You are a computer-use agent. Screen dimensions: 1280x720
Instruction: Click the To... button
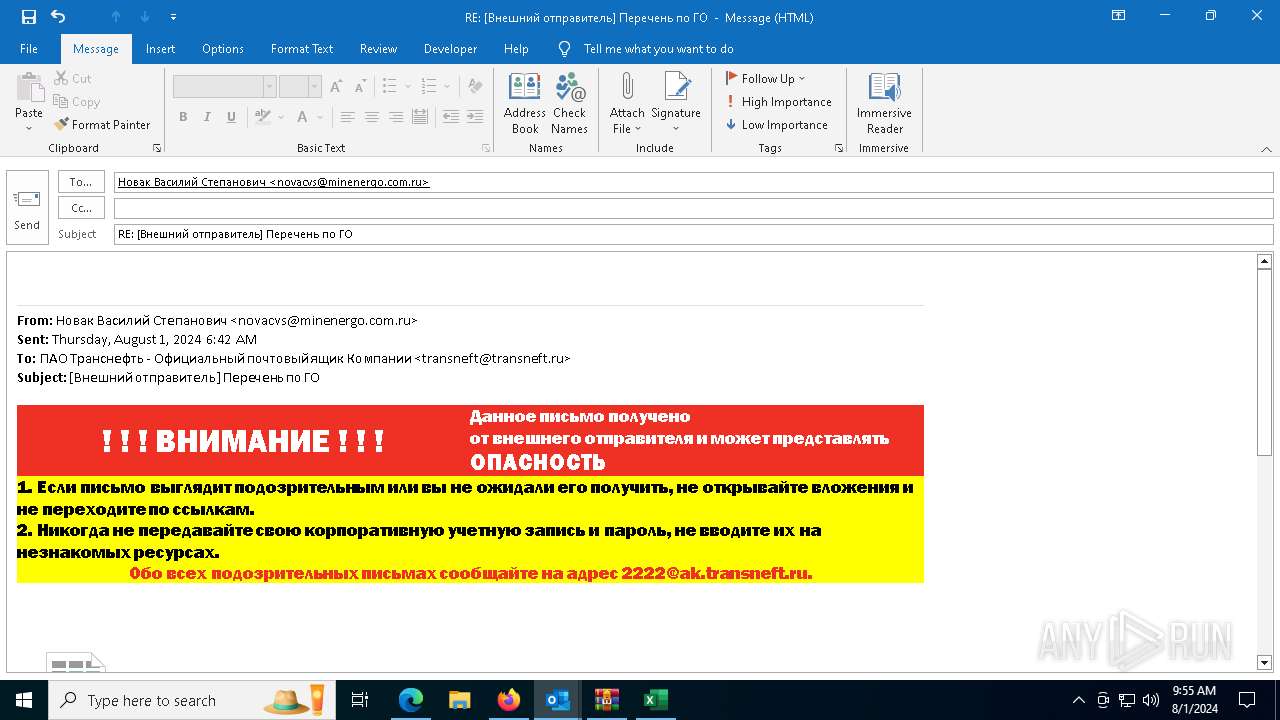pos(81,182)
